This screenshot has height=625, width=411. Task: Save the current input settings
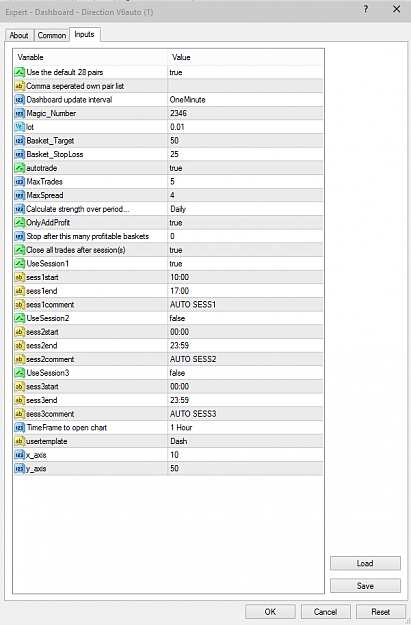pos(365,586)
